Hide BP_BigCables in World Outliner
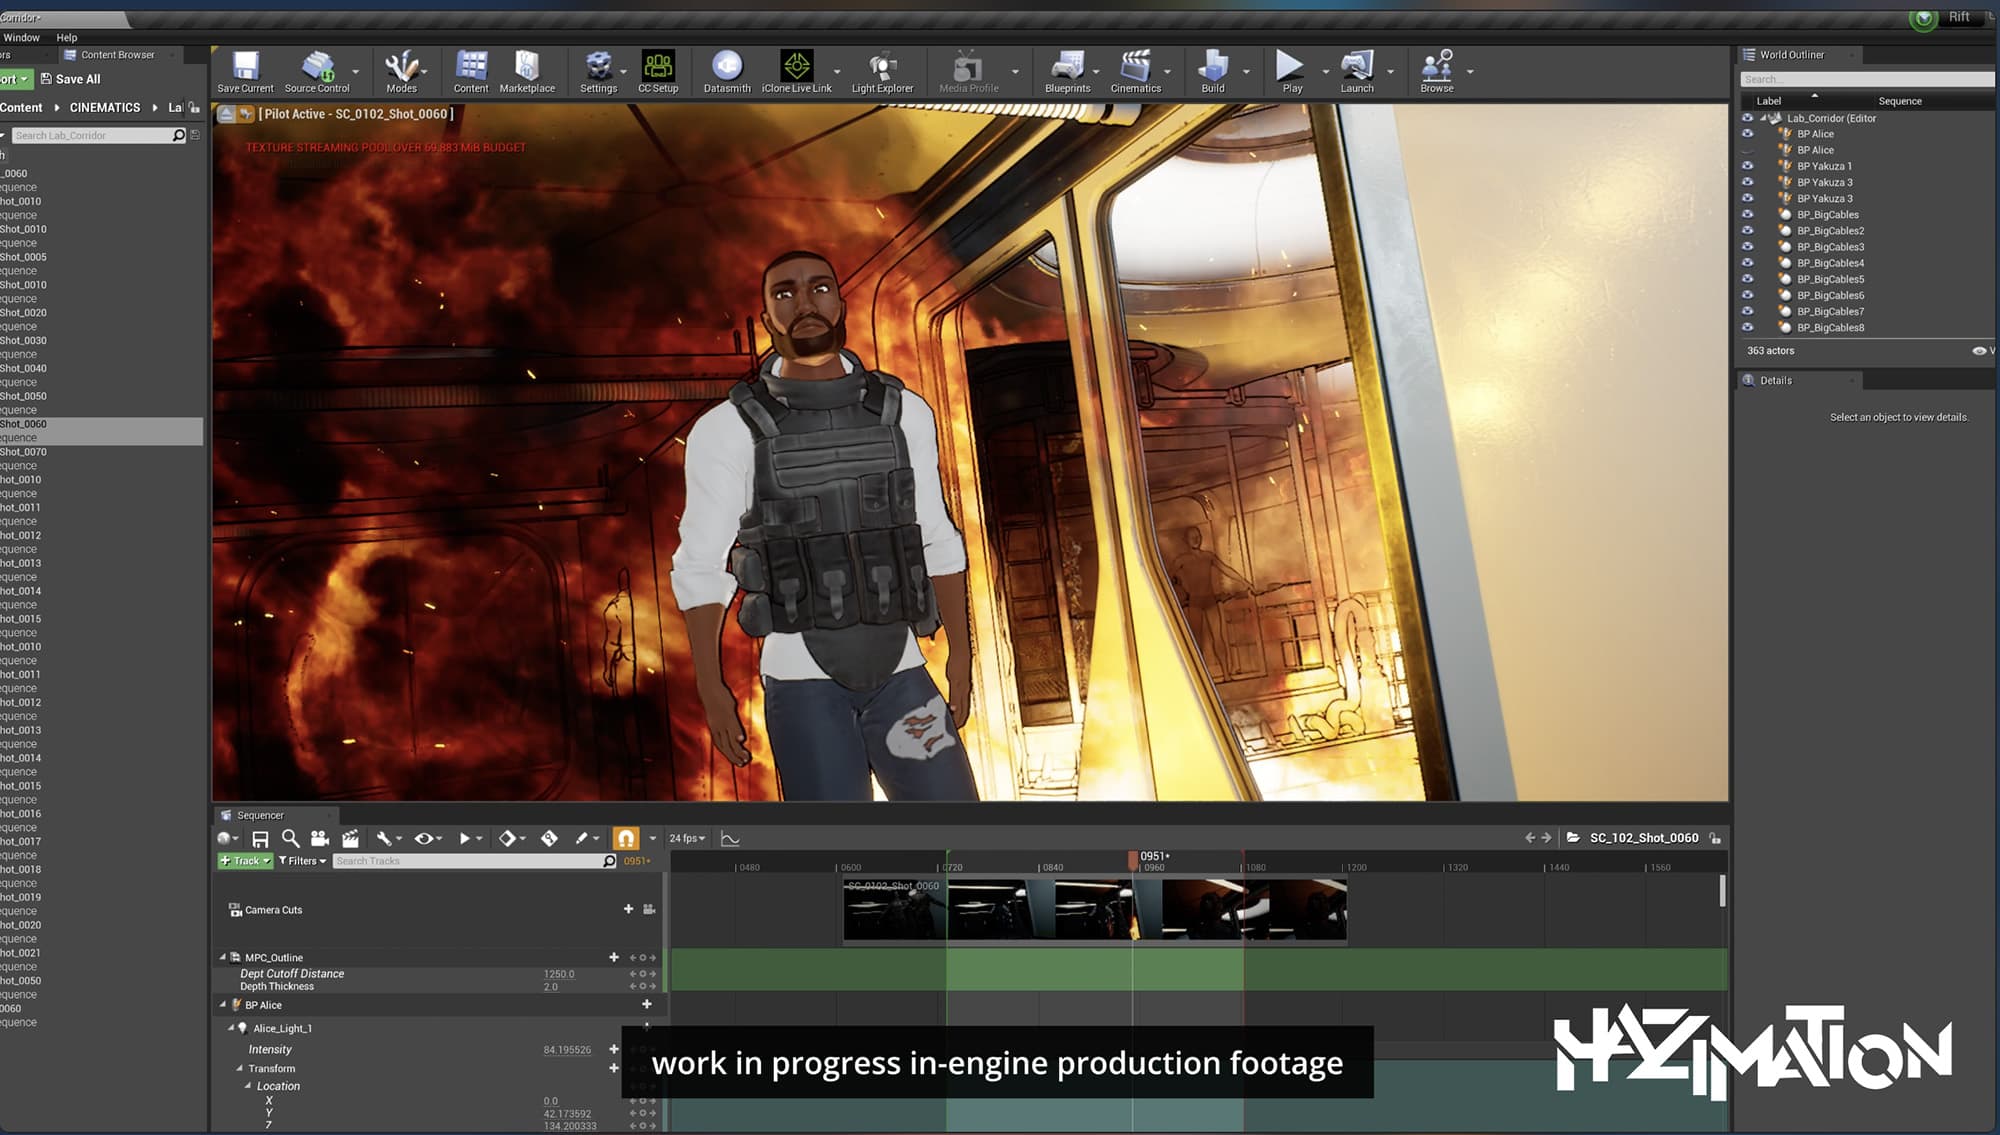The image size is (2000, 1135). coord(1747,214)
